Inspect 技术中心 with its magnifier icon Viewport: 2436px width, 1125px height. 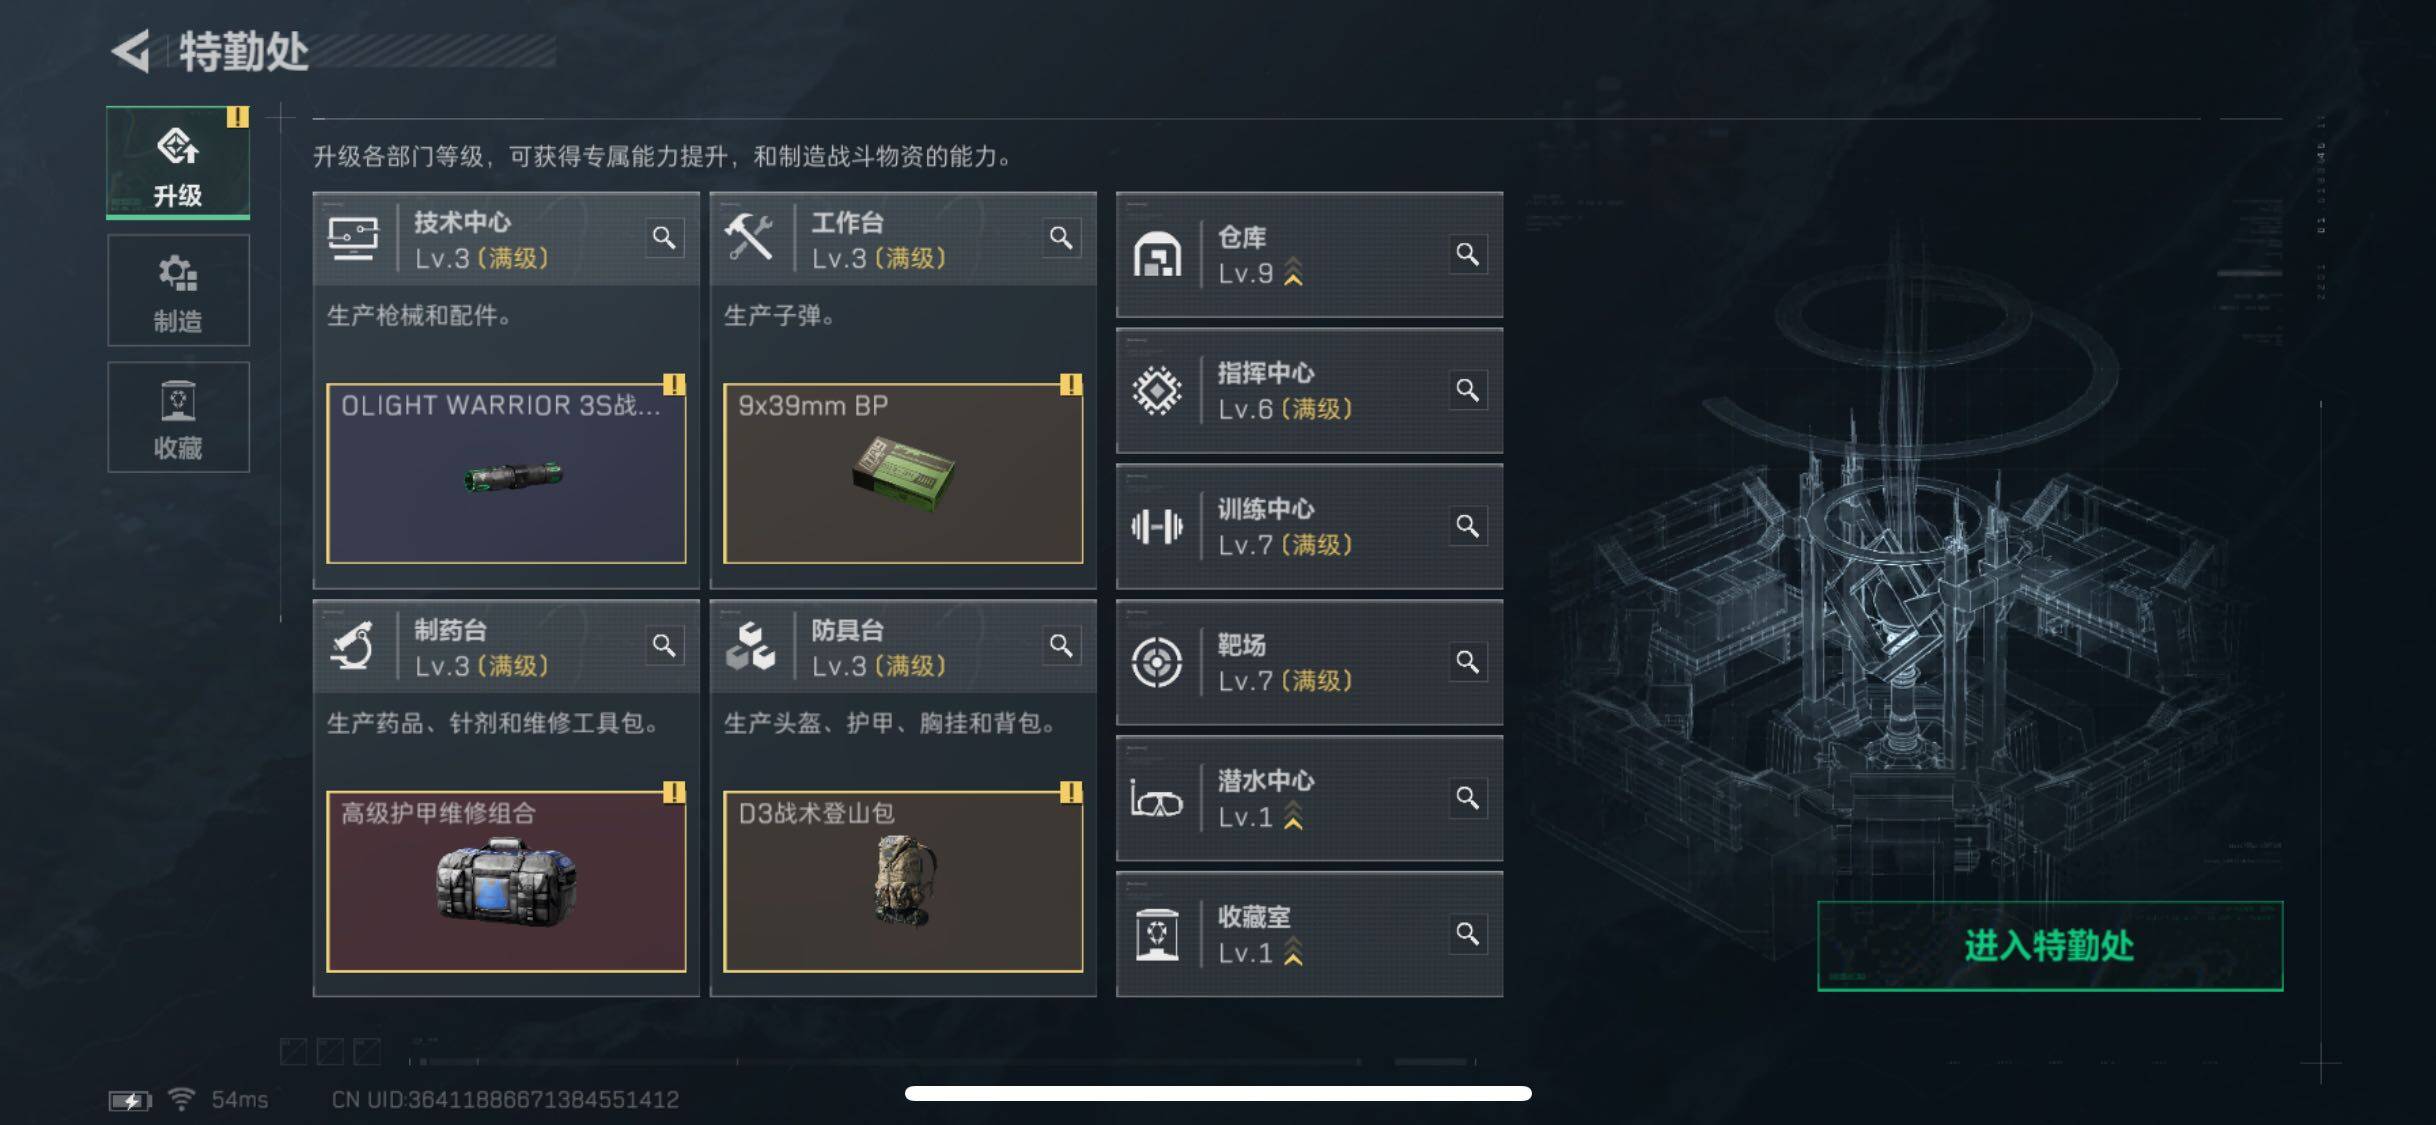(x=664, y=238)
